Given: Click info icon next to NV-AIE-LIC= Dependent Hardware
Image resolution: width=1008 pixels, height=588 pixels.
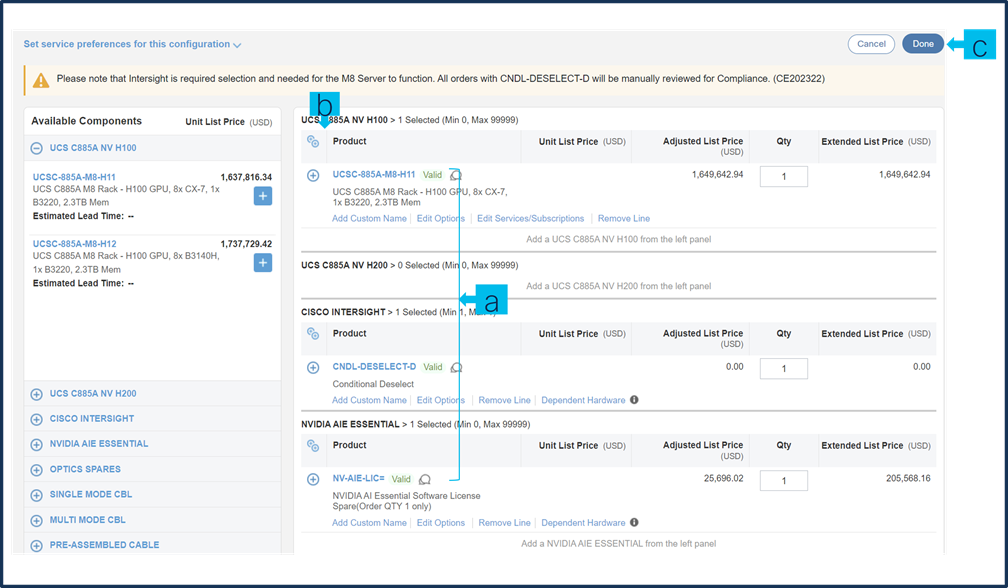Looking at the screenshot, I should tap(634, 522).
